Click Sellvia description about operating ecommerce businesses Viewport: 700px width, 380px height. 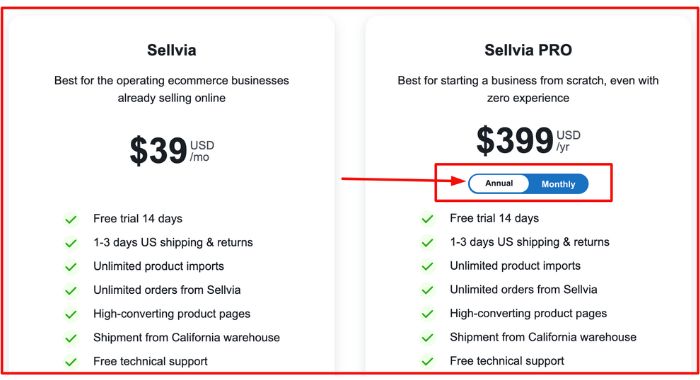171,89
